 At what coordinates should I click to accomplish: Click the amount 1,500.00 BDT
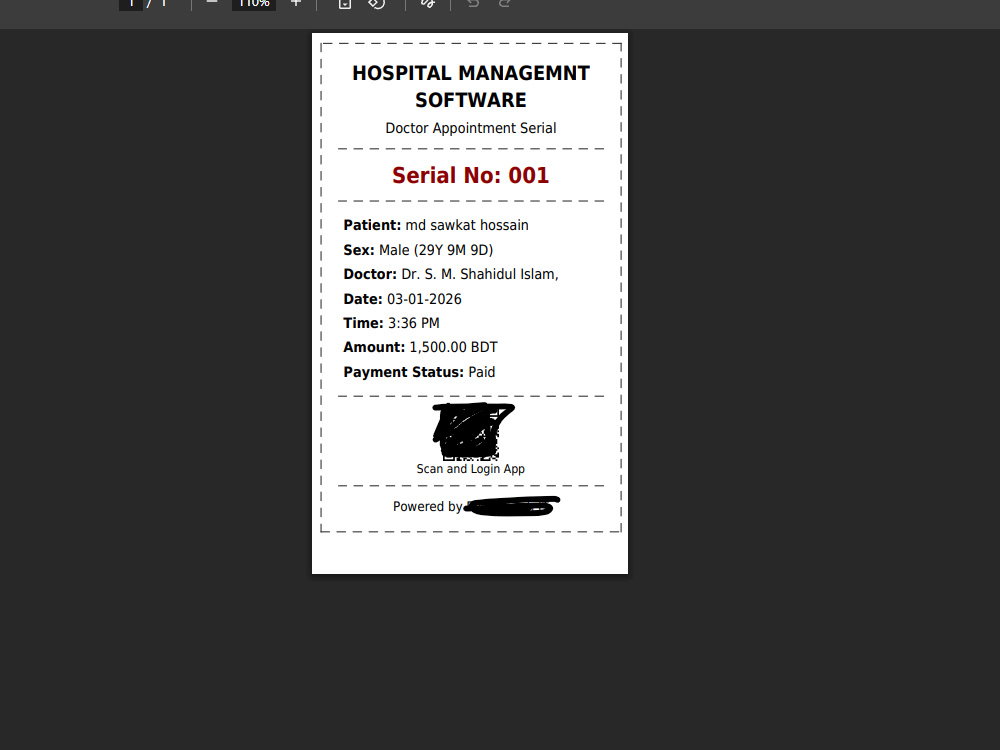pos(453,348)
